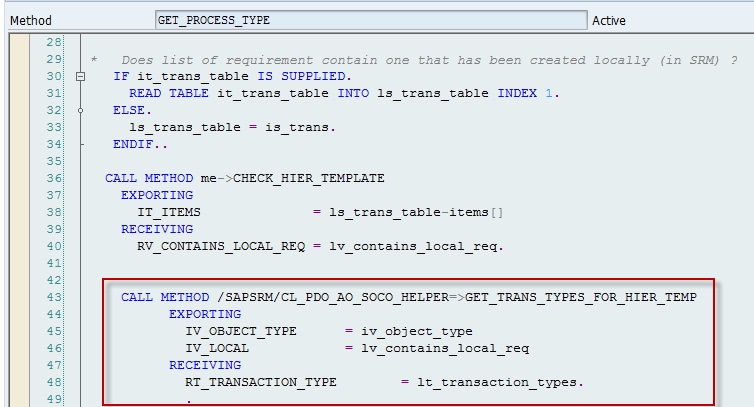Click EXPORTING keyword on line 37
Image resolution: width=754 pixels, height=407 pixels.
pos(157,195)
